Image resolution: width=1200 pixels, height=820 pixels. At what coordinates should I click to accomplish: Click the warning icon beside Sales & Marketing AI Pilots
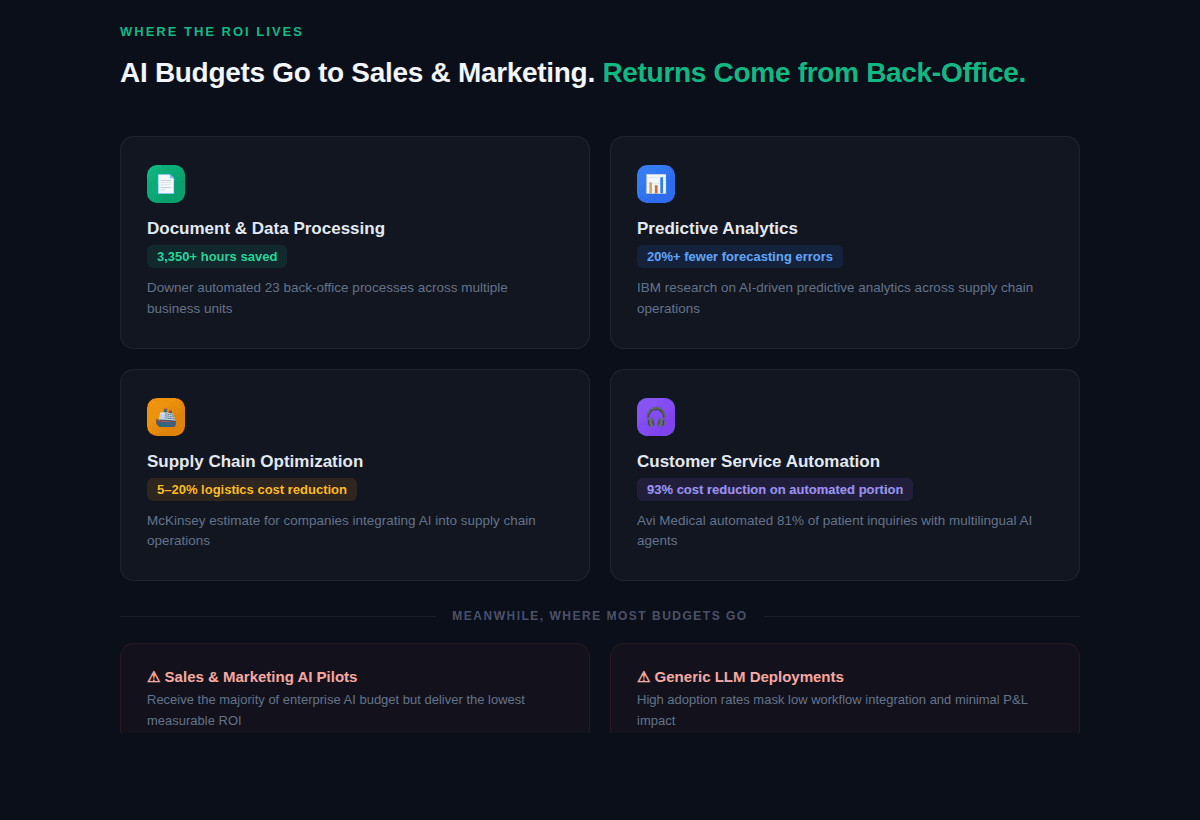[x=154, y=677]
